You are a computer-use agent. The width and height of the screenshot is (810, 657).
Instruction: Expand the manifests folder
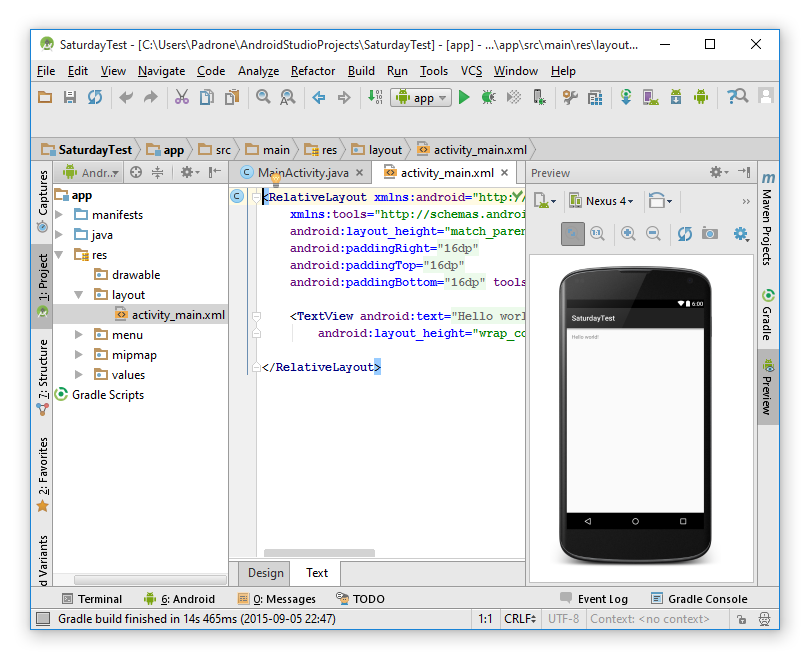[x=59, y=214]
